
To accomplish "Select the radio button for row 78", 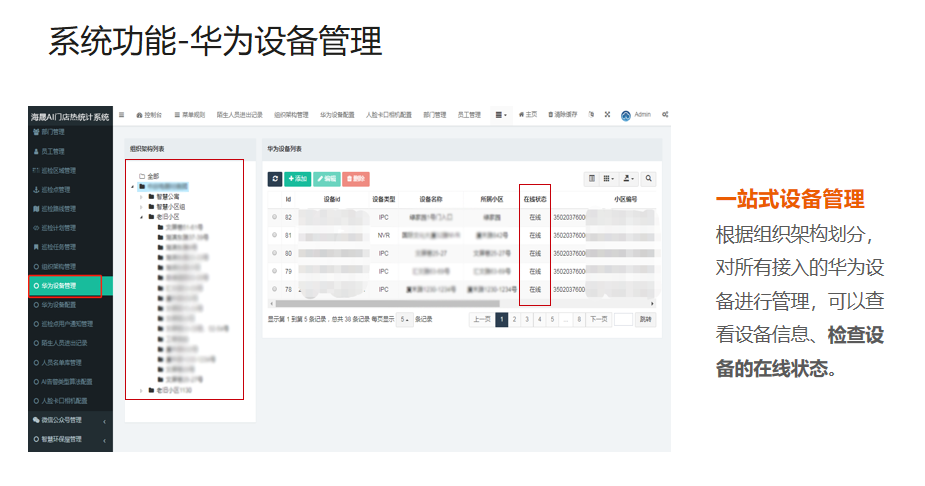I will pyautogui.click(x=275, y=289).
